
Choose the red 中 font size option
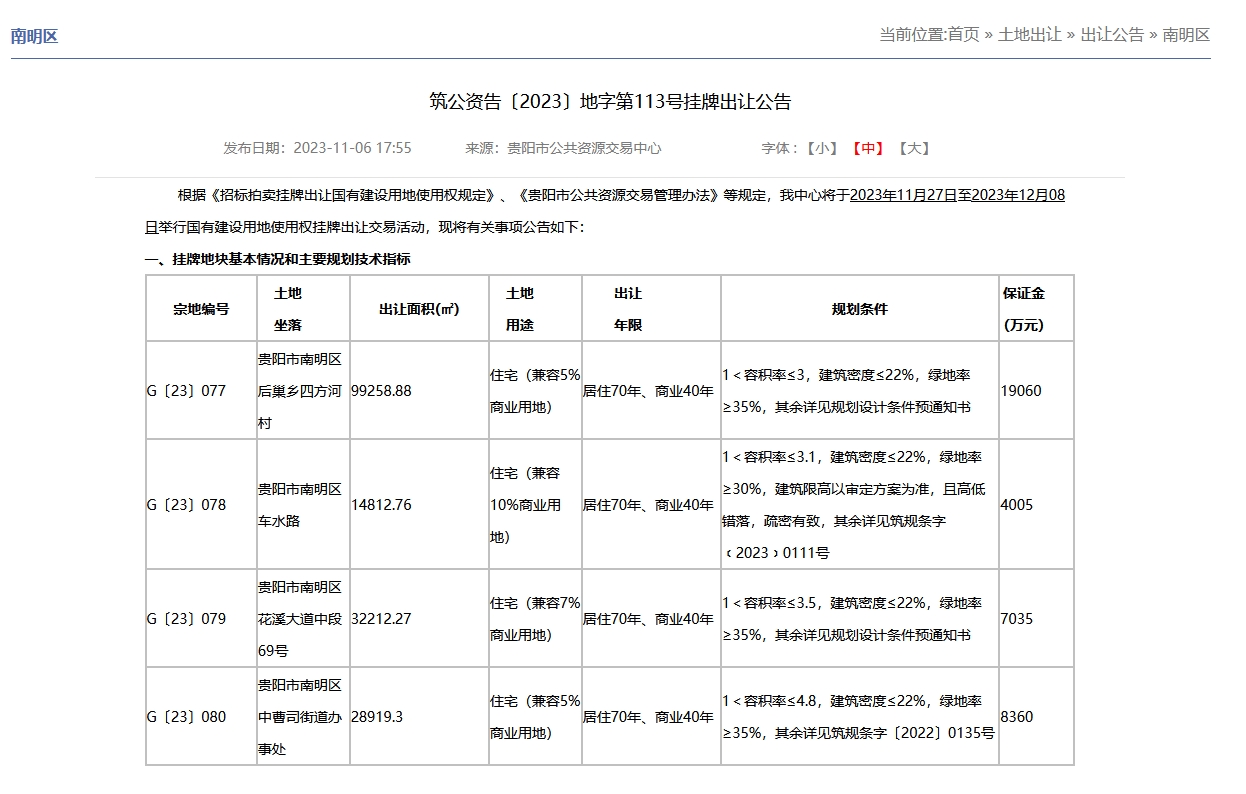[x=867, y=148]
